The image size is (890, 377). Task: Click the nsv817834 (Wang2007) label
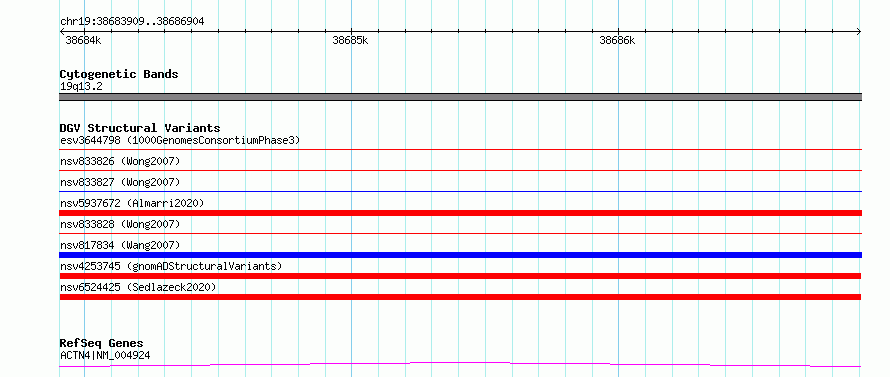point(120,245)
